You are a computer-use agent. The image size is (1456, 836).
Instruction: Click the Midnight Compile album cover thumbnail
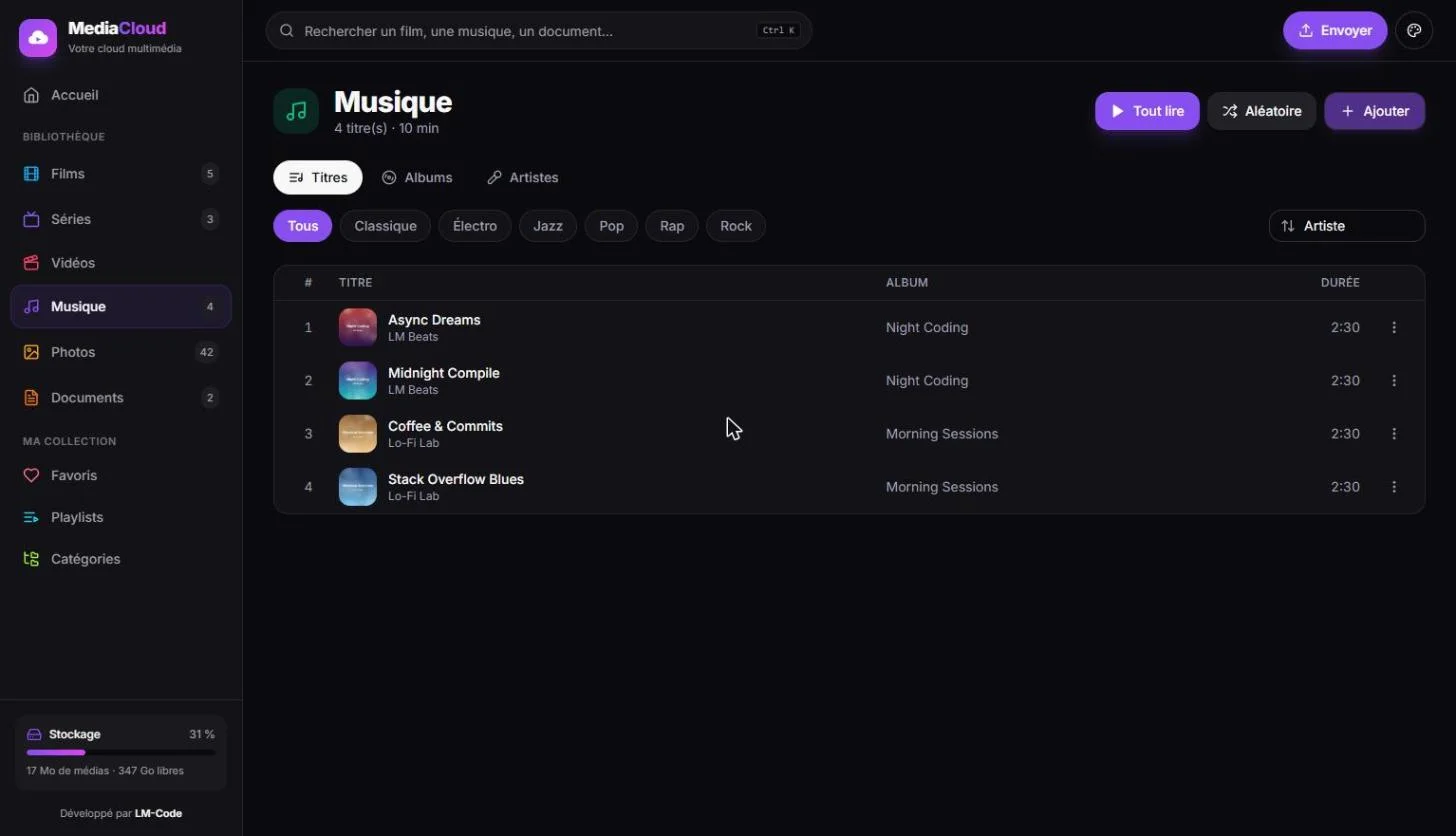coord(358,381)
